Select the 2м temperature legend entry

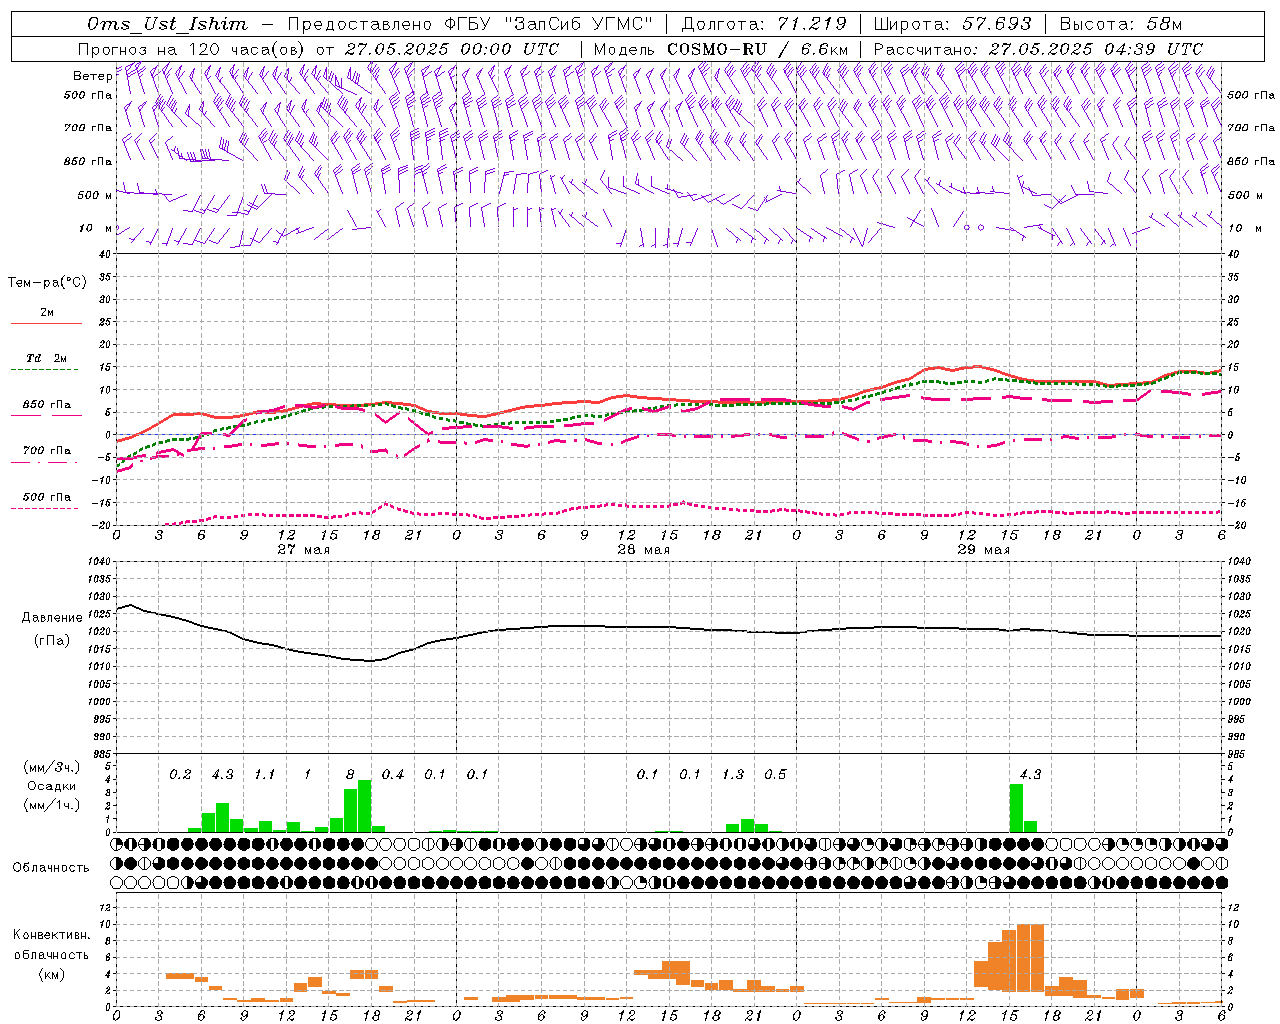(x=47, y=312)
